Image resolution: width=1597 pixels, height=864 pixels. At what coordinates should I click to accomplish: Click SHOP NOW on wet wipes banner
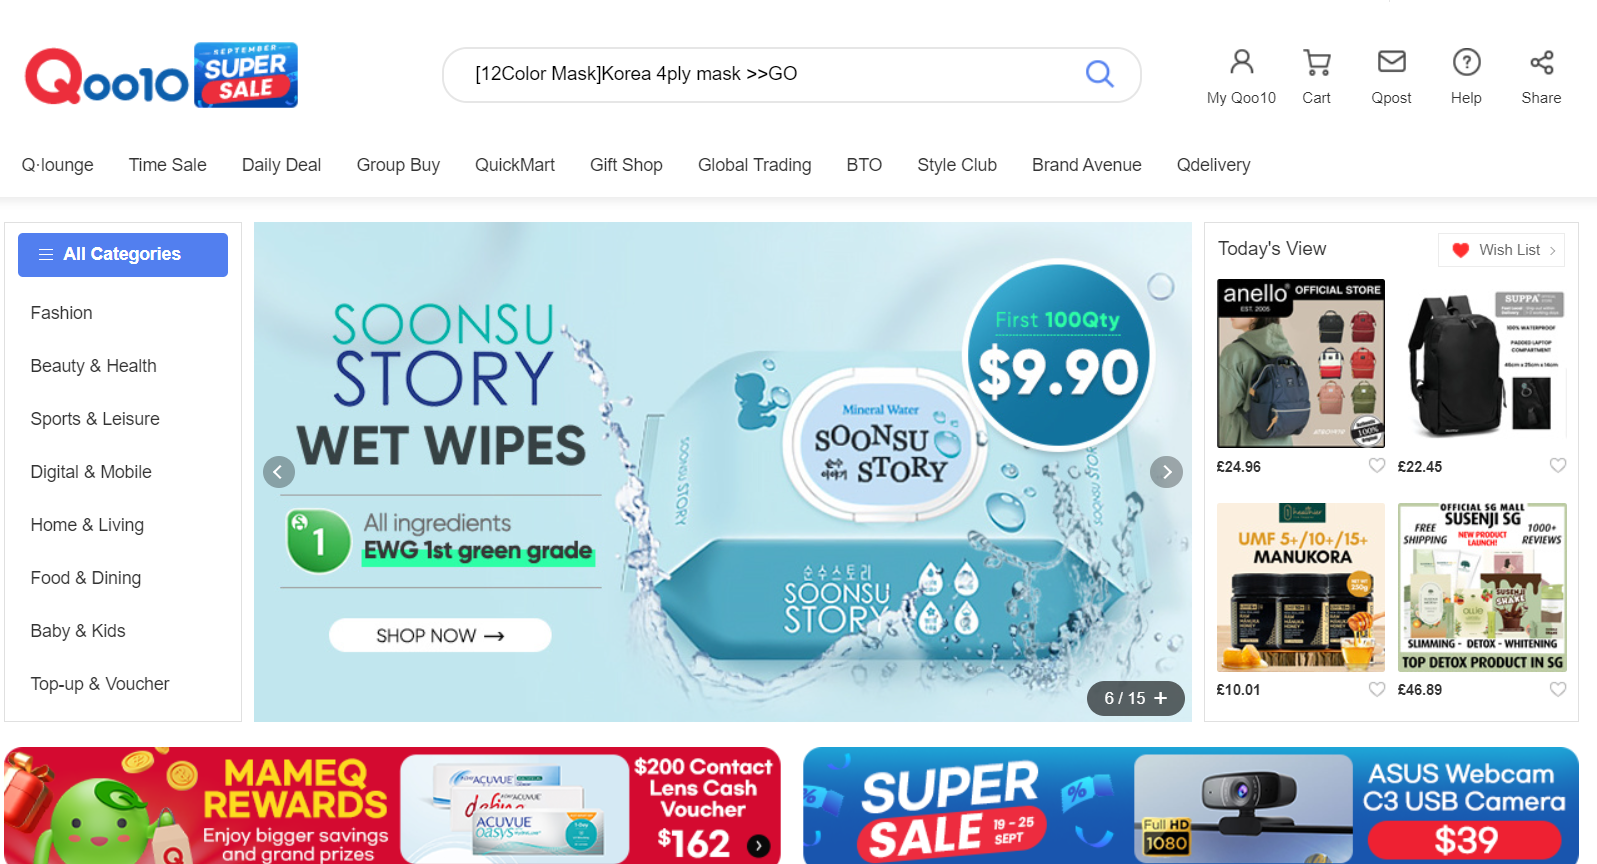(x=440, y=635)
